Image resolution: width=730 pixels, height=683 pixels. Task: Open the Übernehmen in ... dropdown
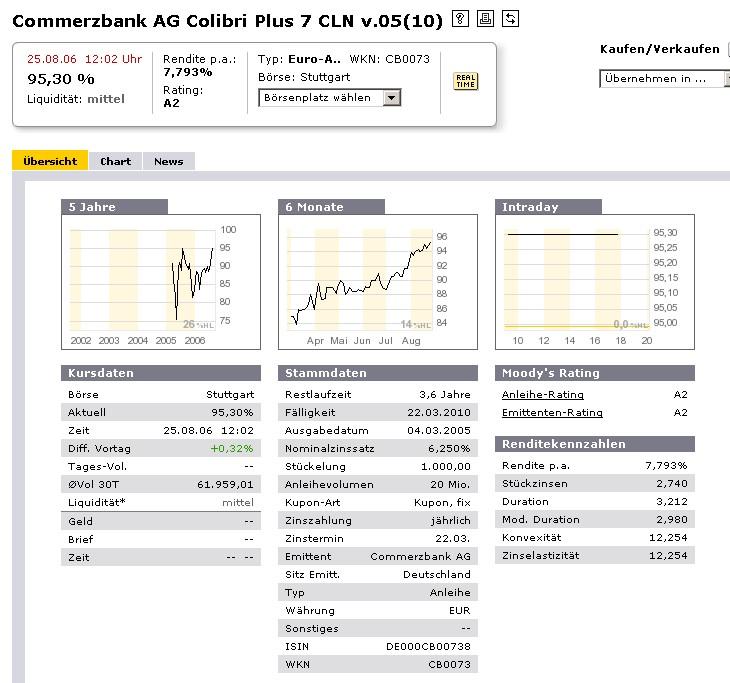tap(664, 79)
